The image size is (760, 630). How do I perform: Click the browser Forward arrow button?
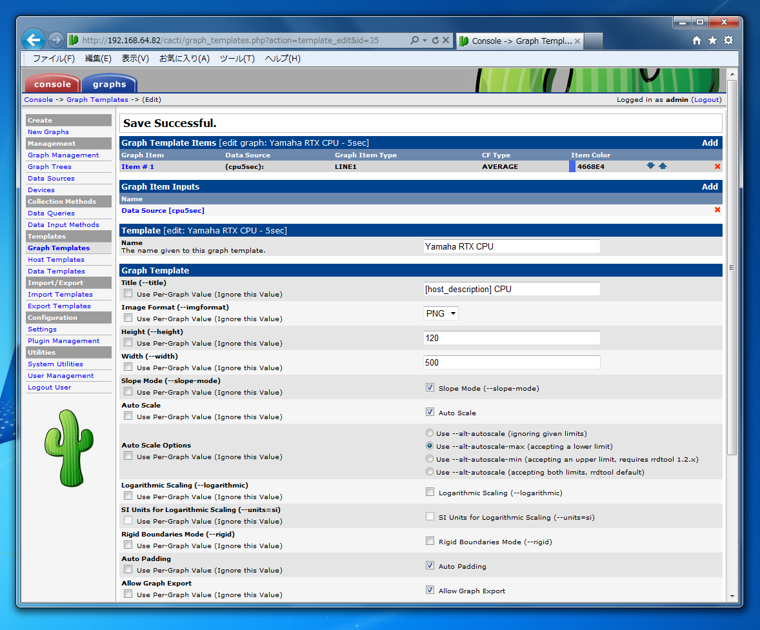[56, 40]
